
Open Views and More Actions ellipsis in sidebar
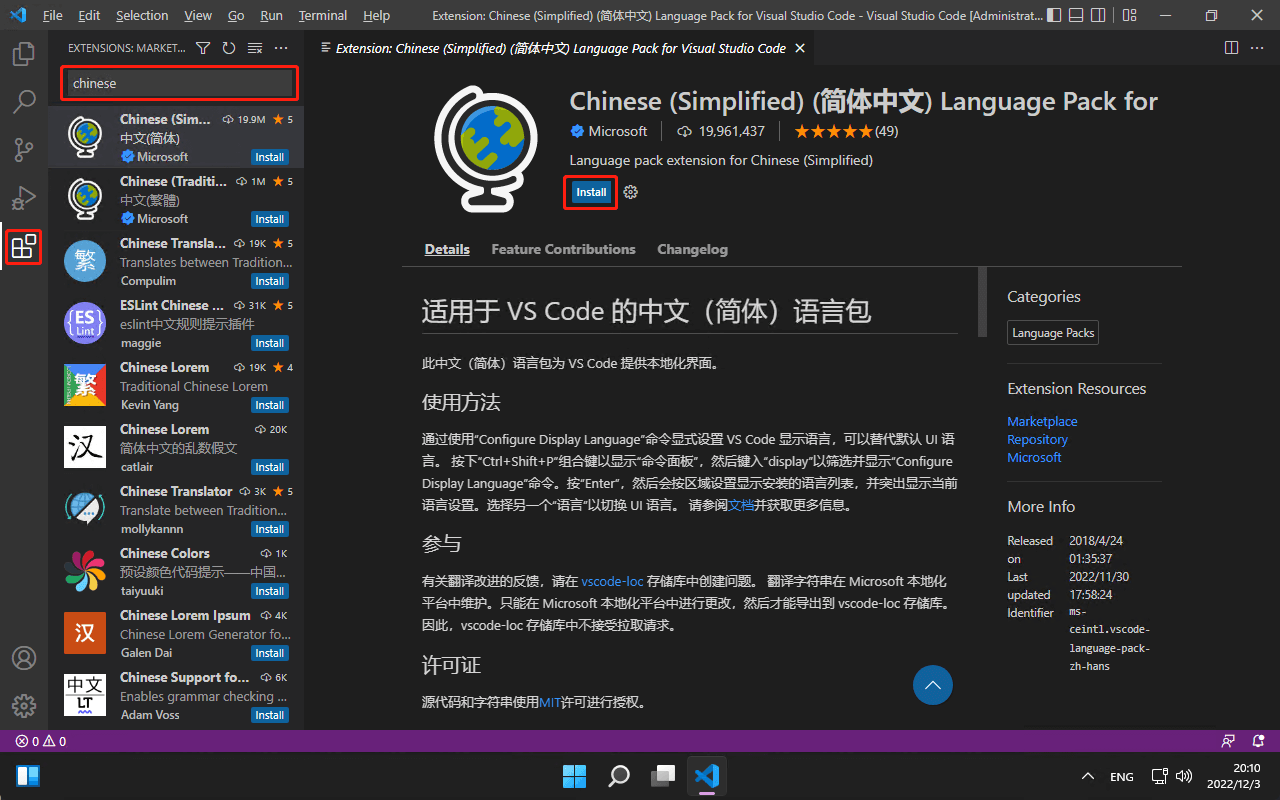tap(281, 48)
